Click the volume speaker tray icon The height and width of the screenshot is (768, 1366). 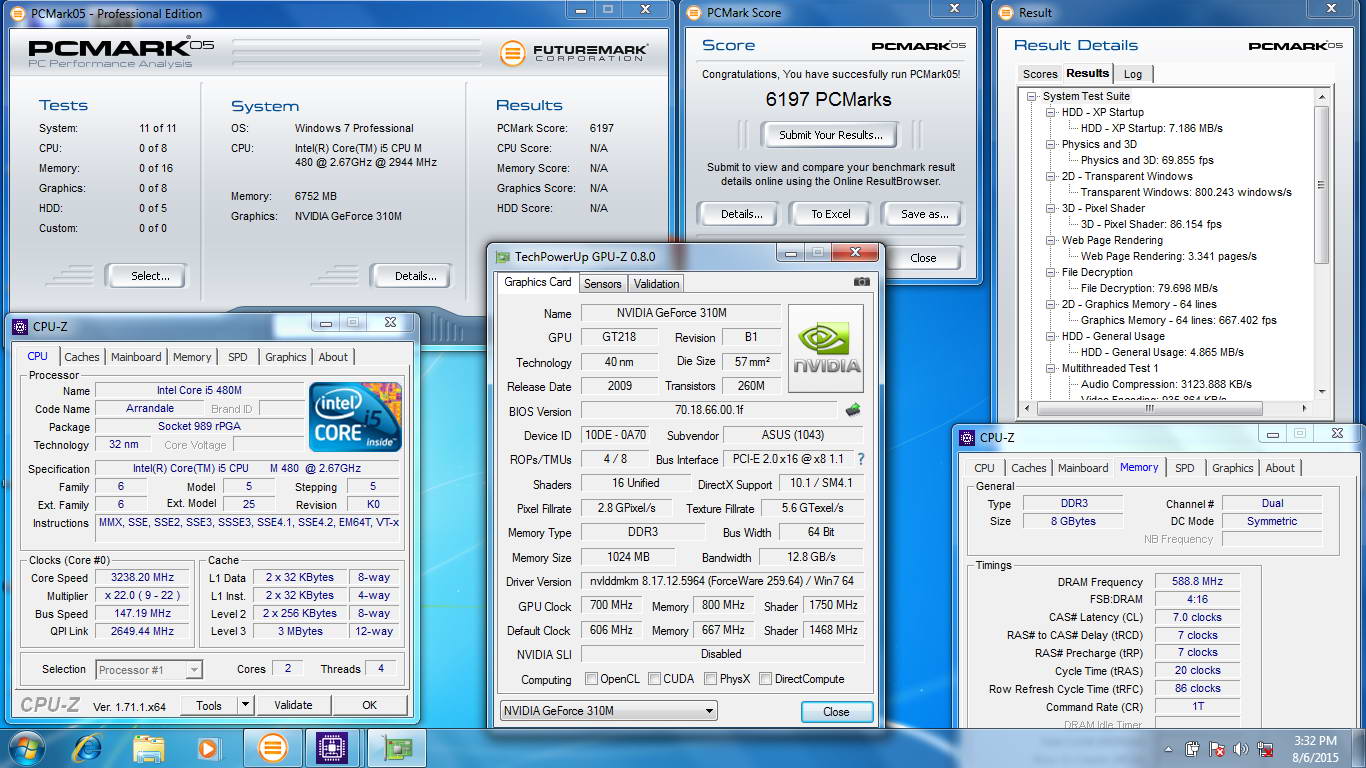[1241, 749]
